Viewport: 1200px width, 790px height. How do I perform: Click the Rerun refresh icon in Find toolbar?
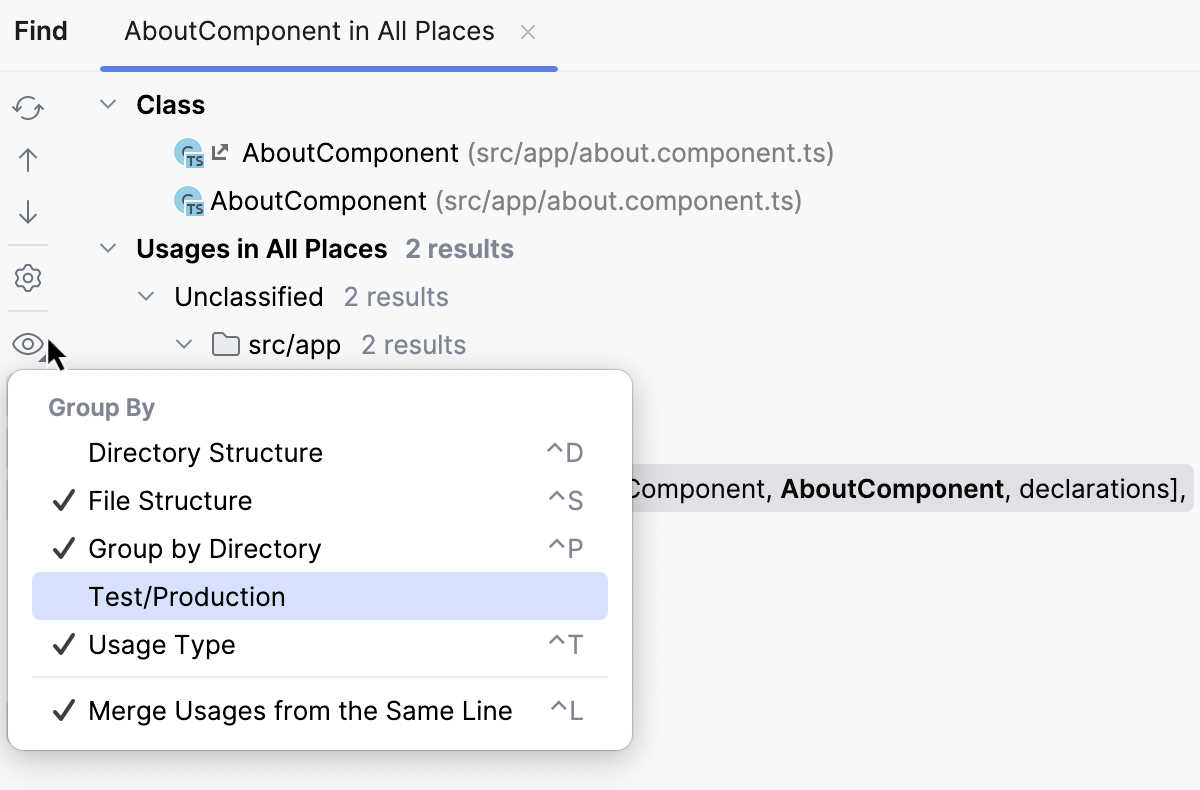28,107
